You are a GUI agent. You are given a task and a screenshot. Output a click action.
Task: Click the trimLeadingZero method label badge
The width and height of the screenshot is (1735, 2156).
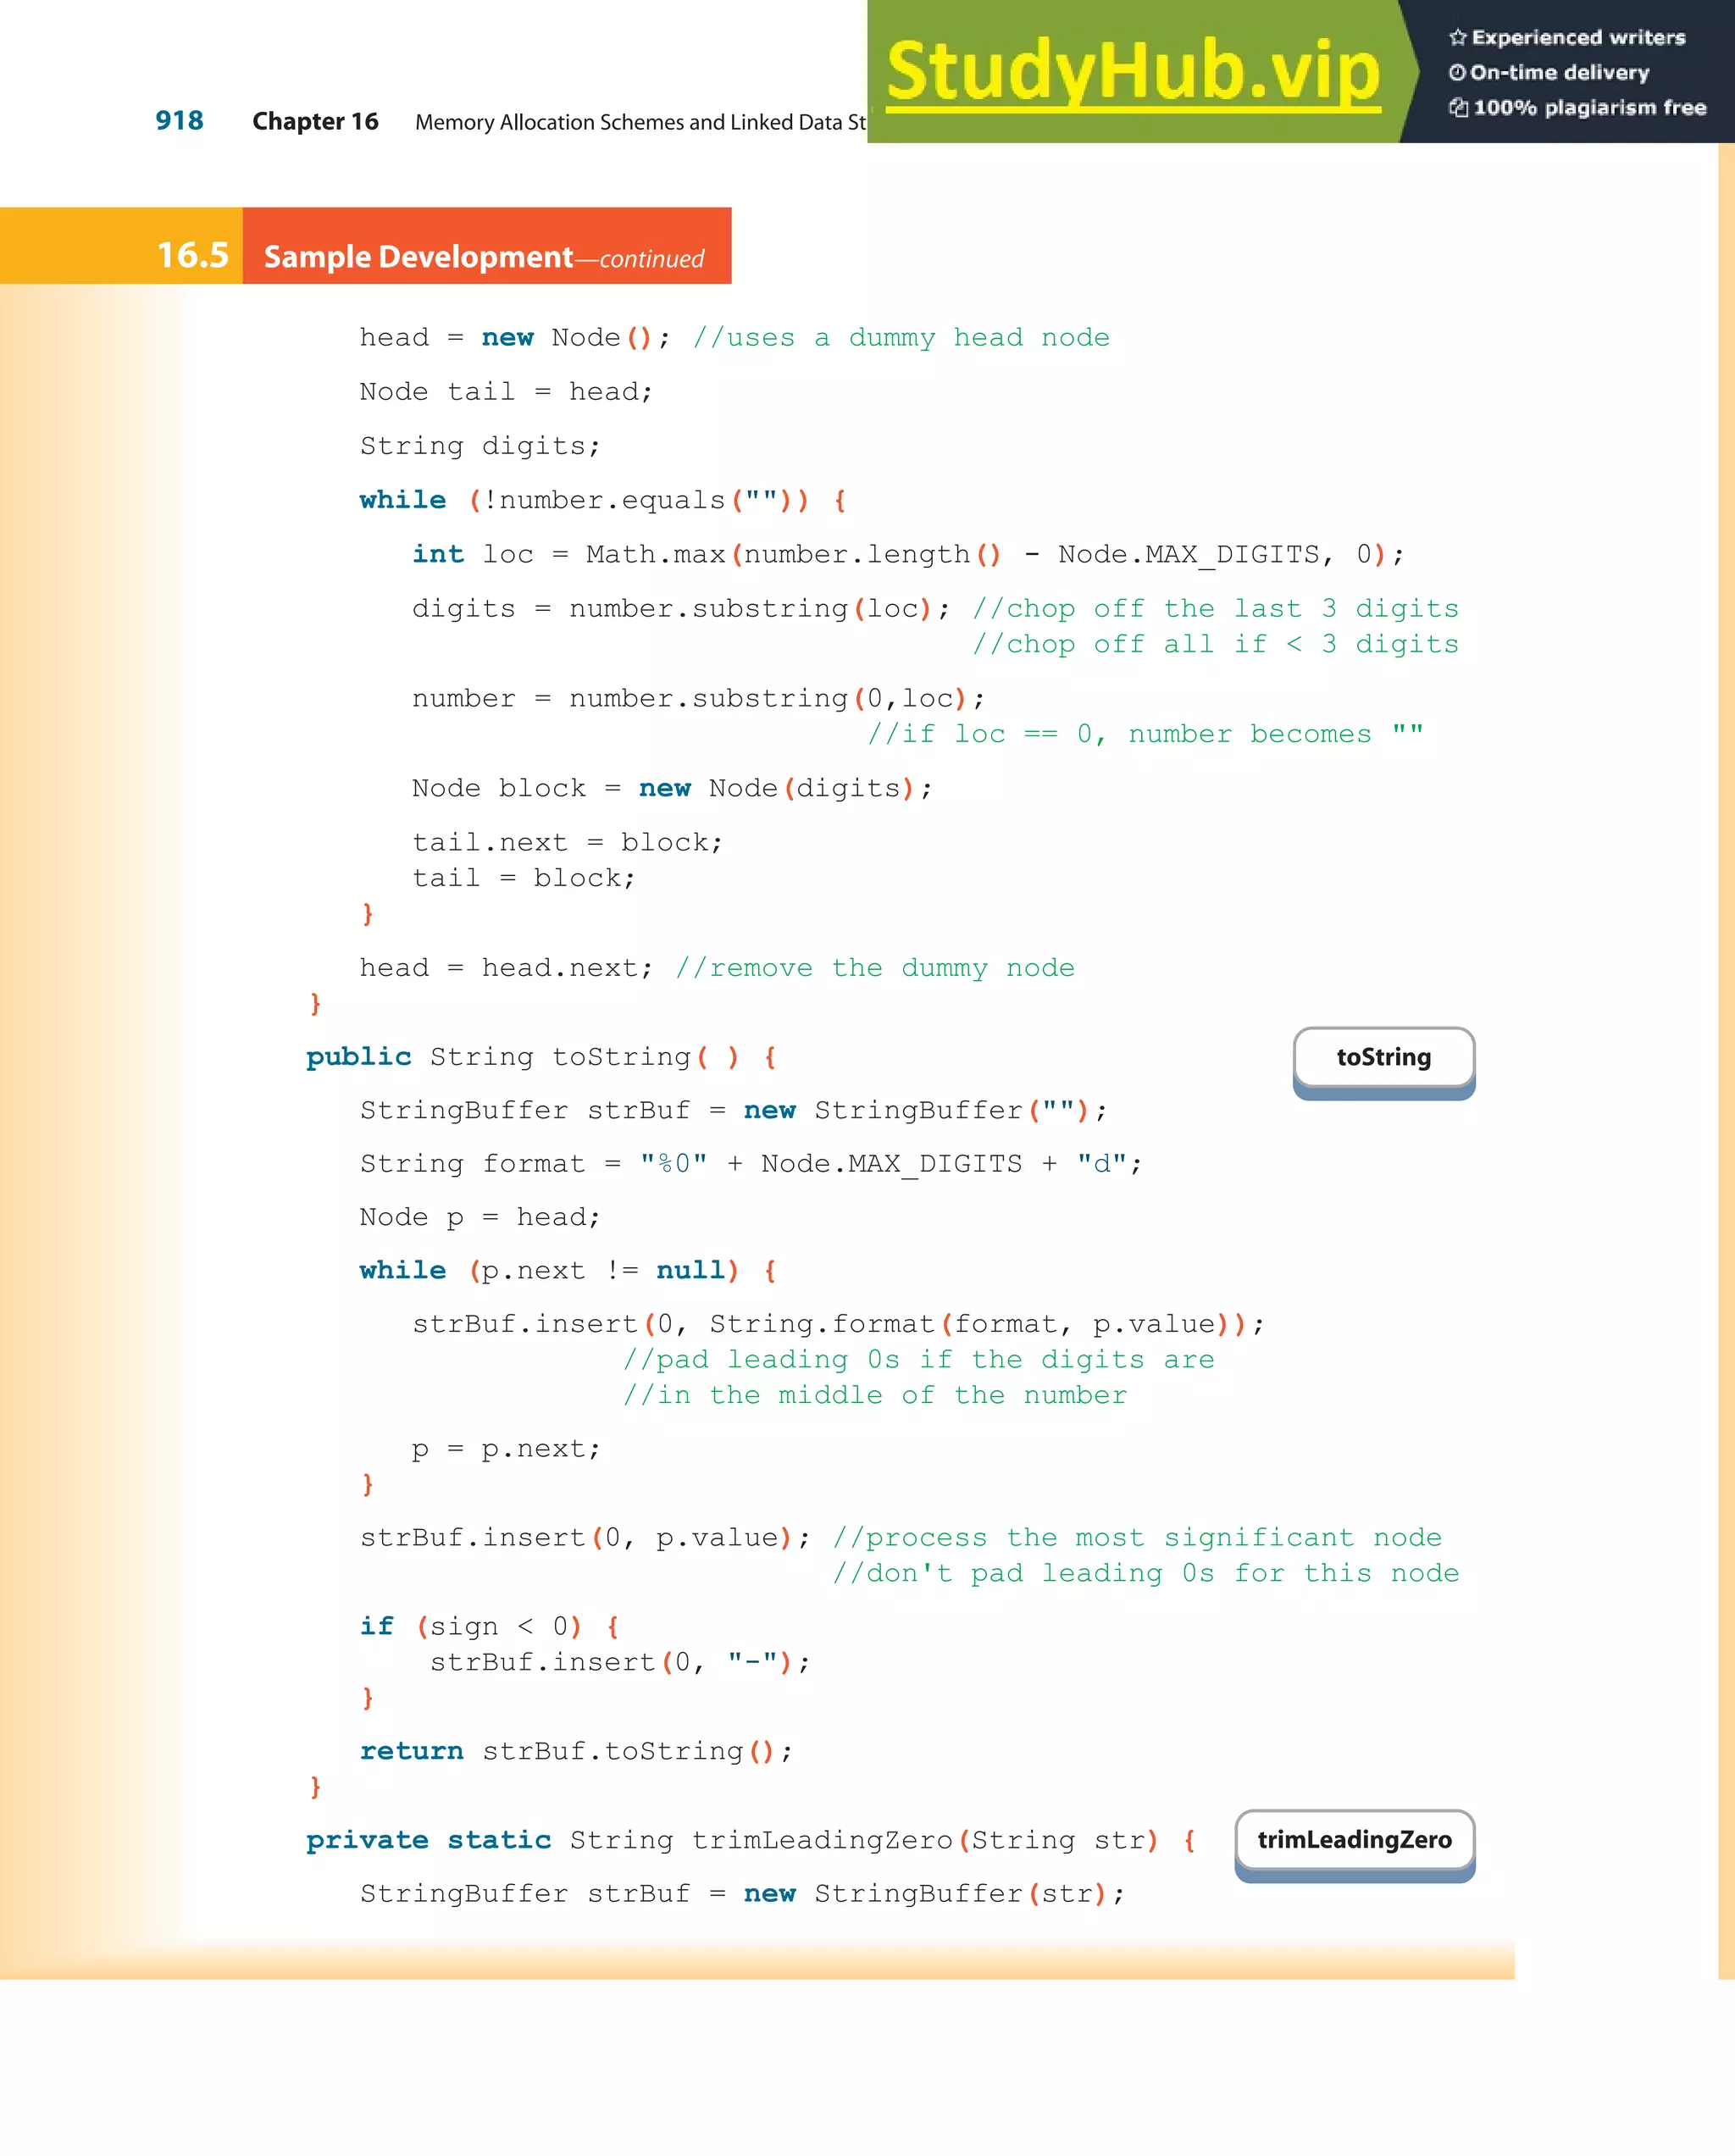[1354, 1840]
